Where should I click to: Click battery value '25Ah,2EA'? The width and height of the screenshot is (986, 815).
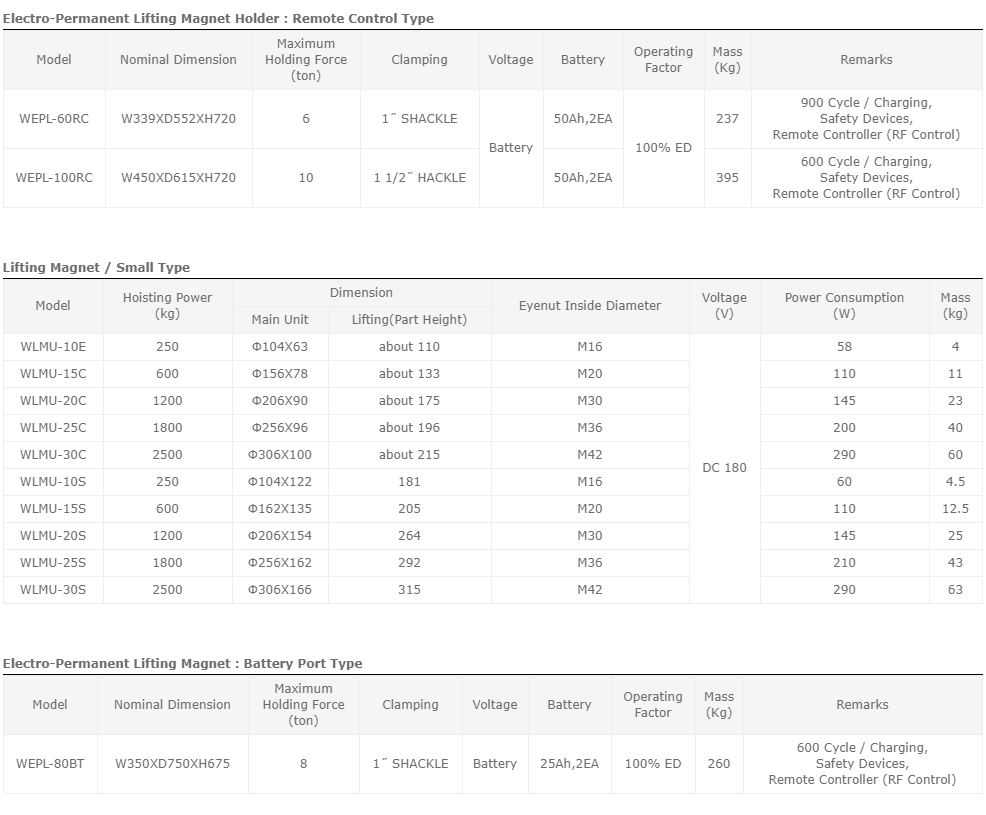569,763
